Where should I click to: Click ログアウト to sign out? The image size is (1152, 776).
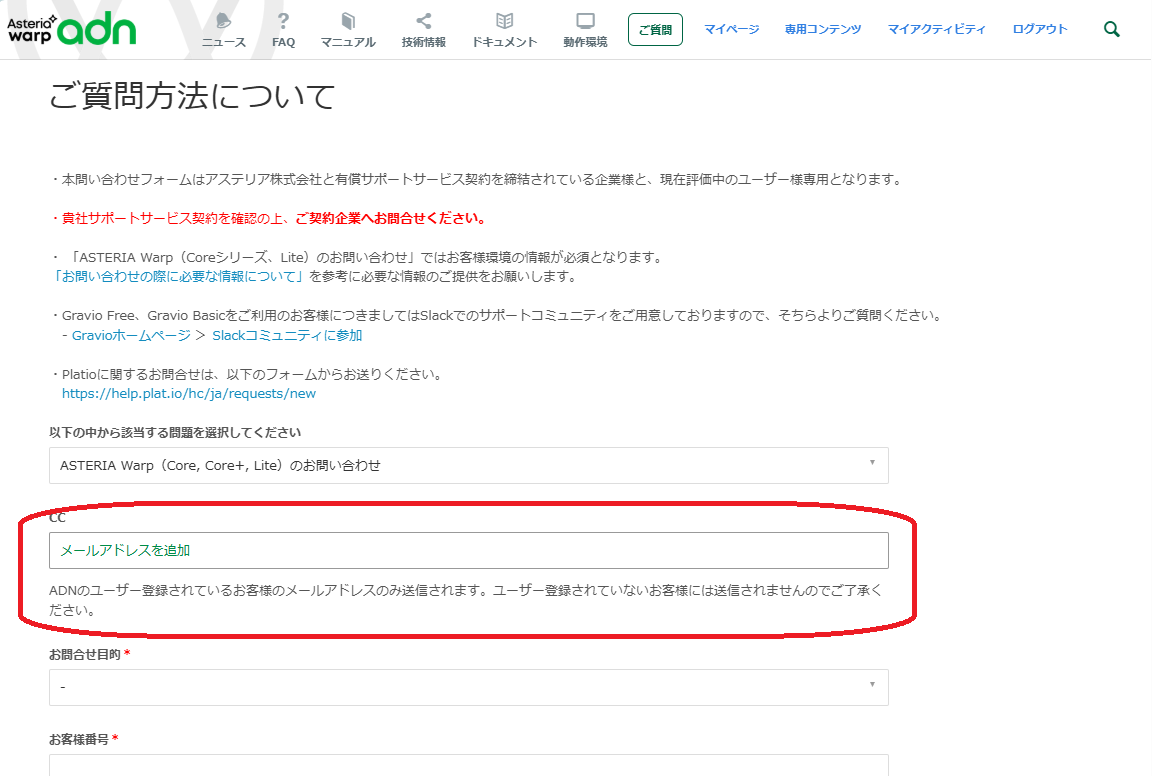tap(1040, 29)
